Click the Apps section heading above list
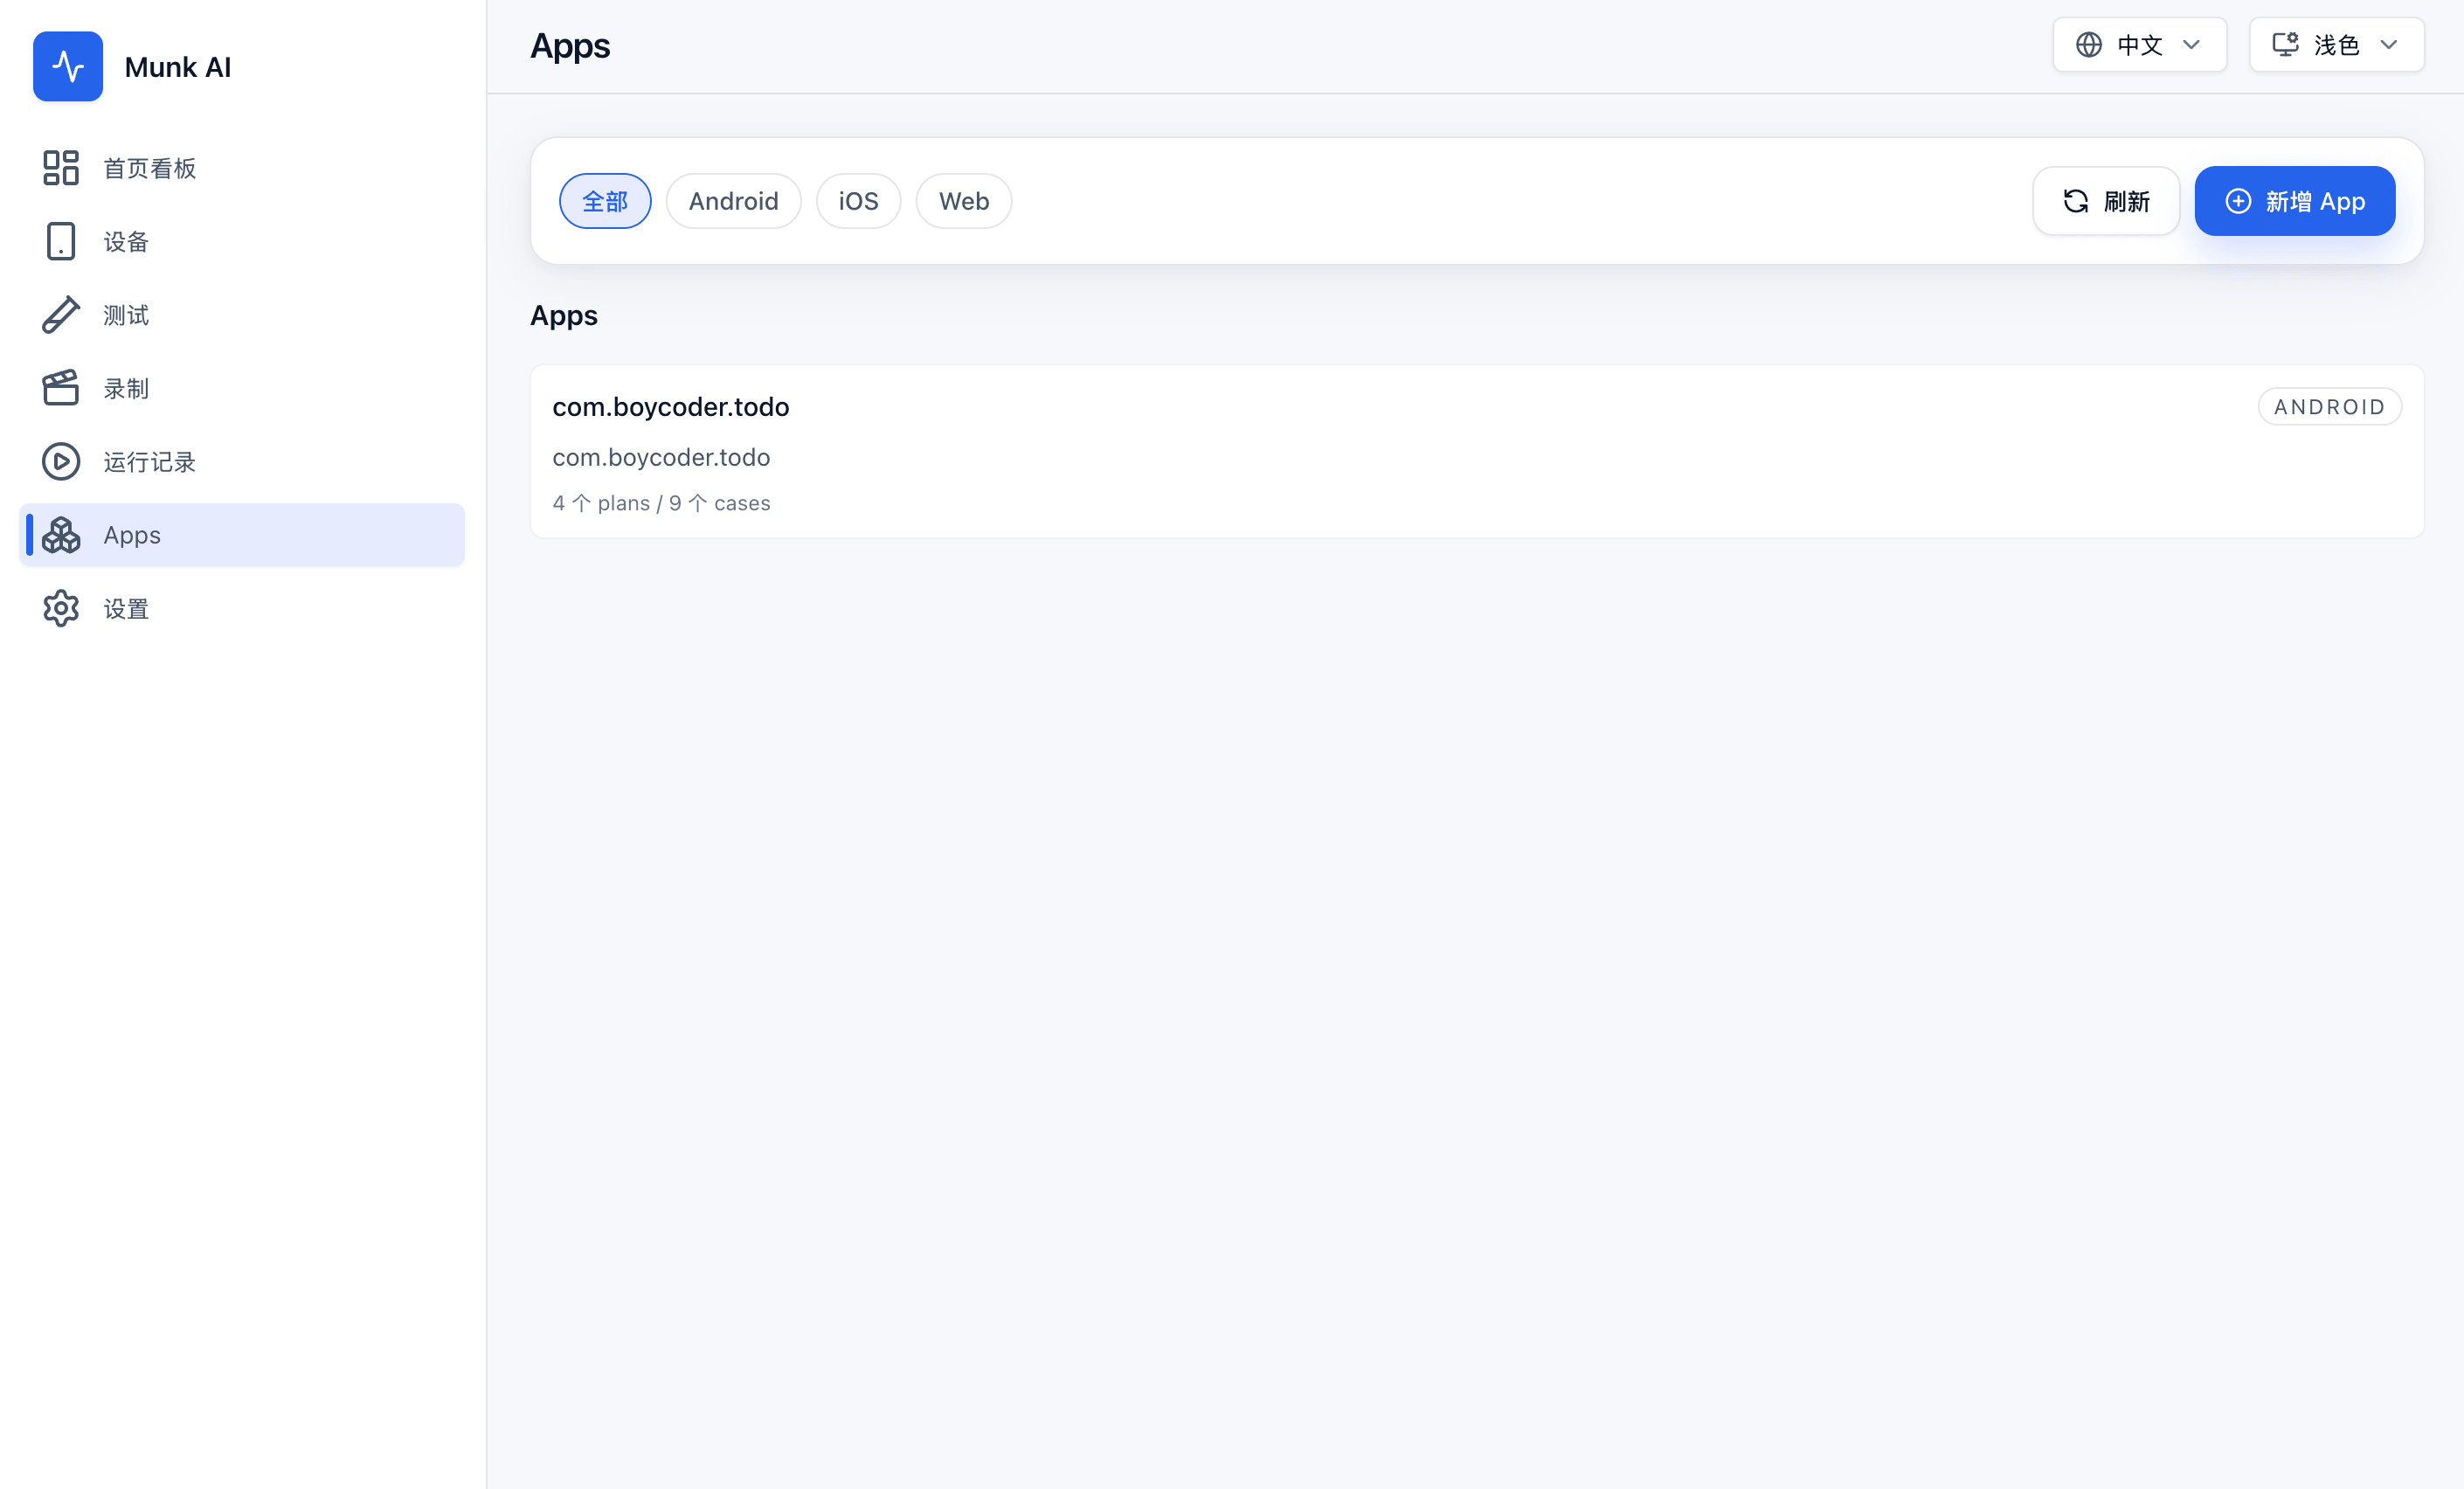This screenshot has height=1489, width=2464. tap(564, 315)
